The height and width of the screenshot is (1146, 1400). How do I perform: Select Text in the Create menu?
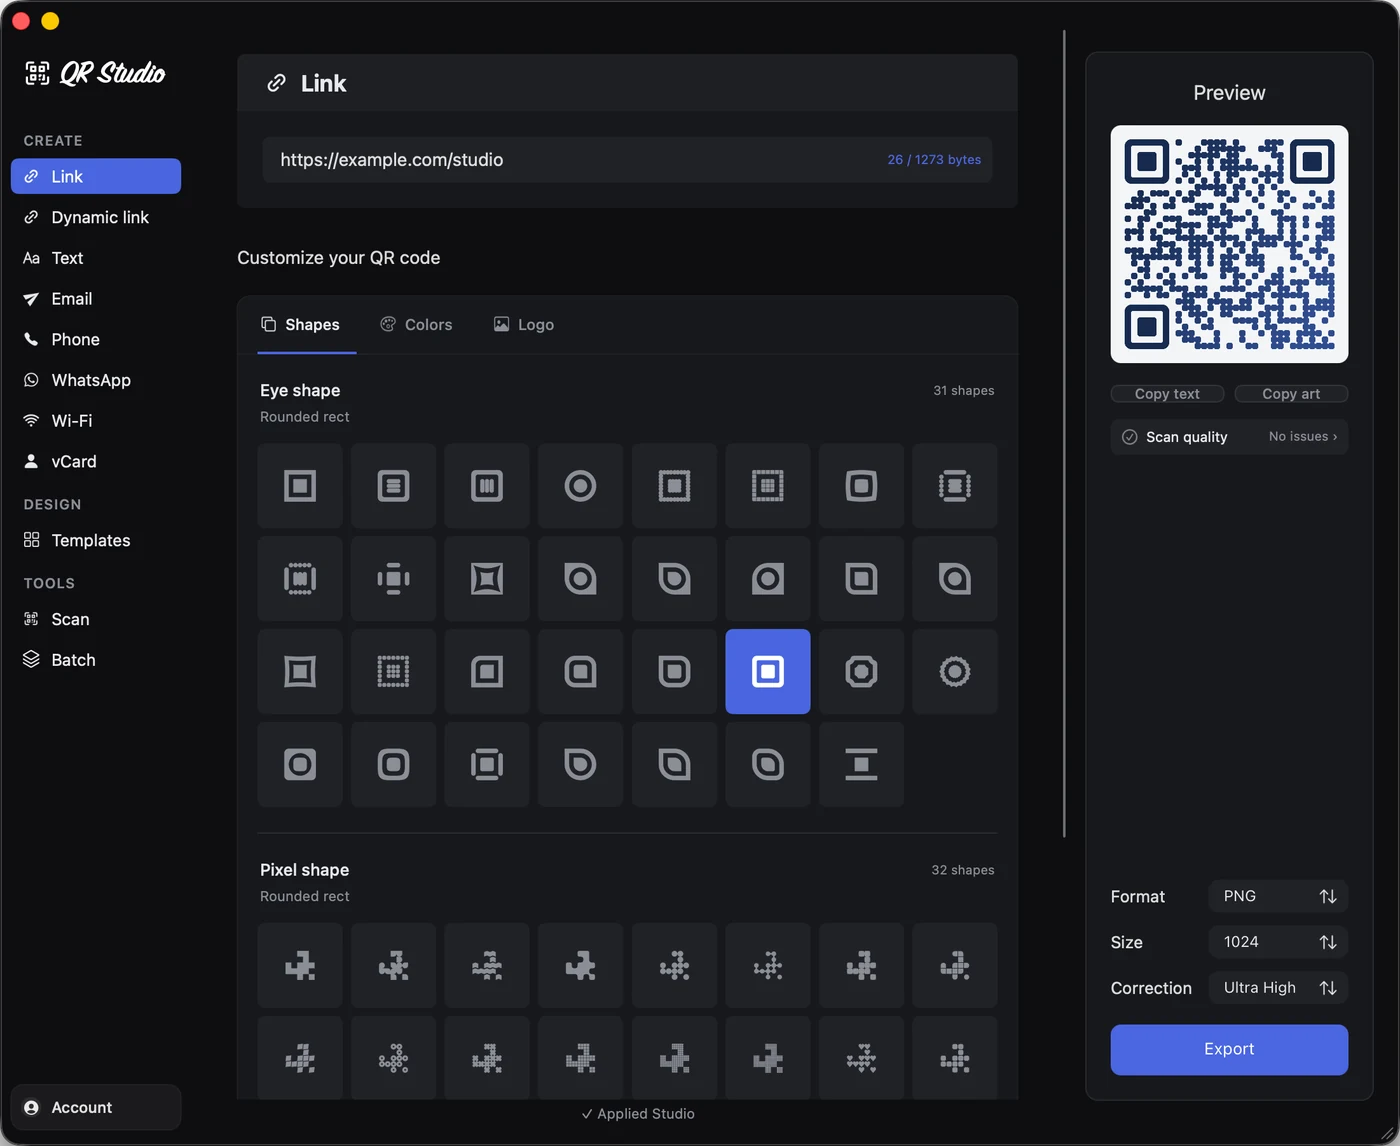[96, 258]
